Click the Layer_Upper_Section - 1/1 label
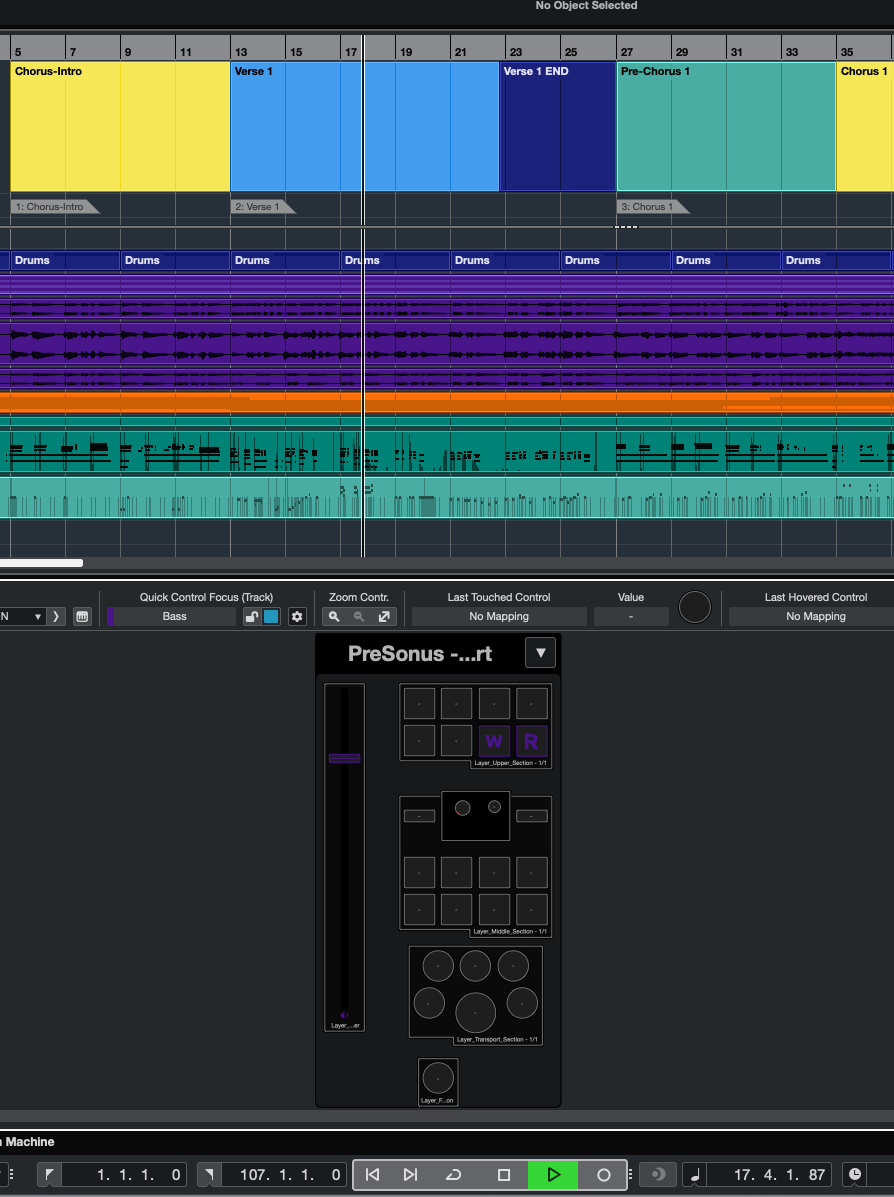The height and width of the screenshot is (1197, 894). point(510,763)
